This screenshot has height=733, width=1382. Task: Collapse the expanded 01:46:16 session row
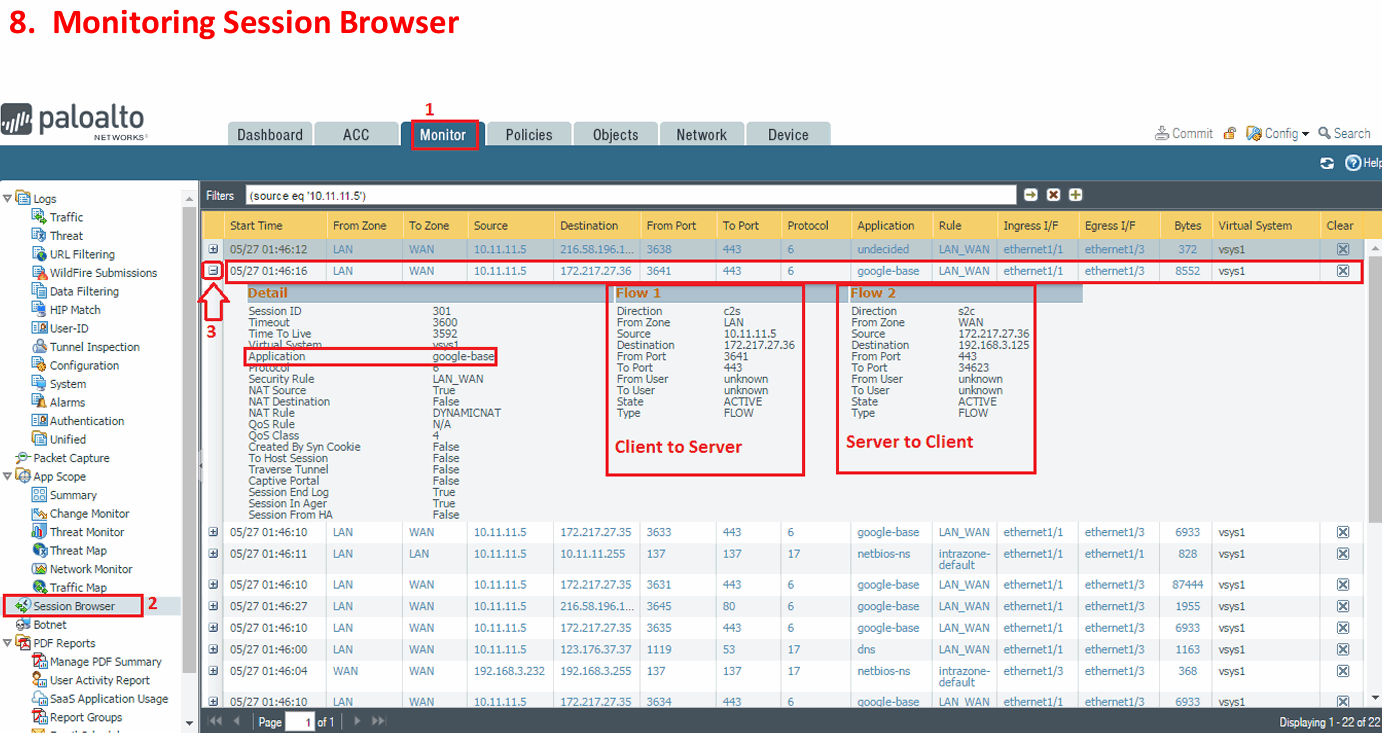(213, 270)
